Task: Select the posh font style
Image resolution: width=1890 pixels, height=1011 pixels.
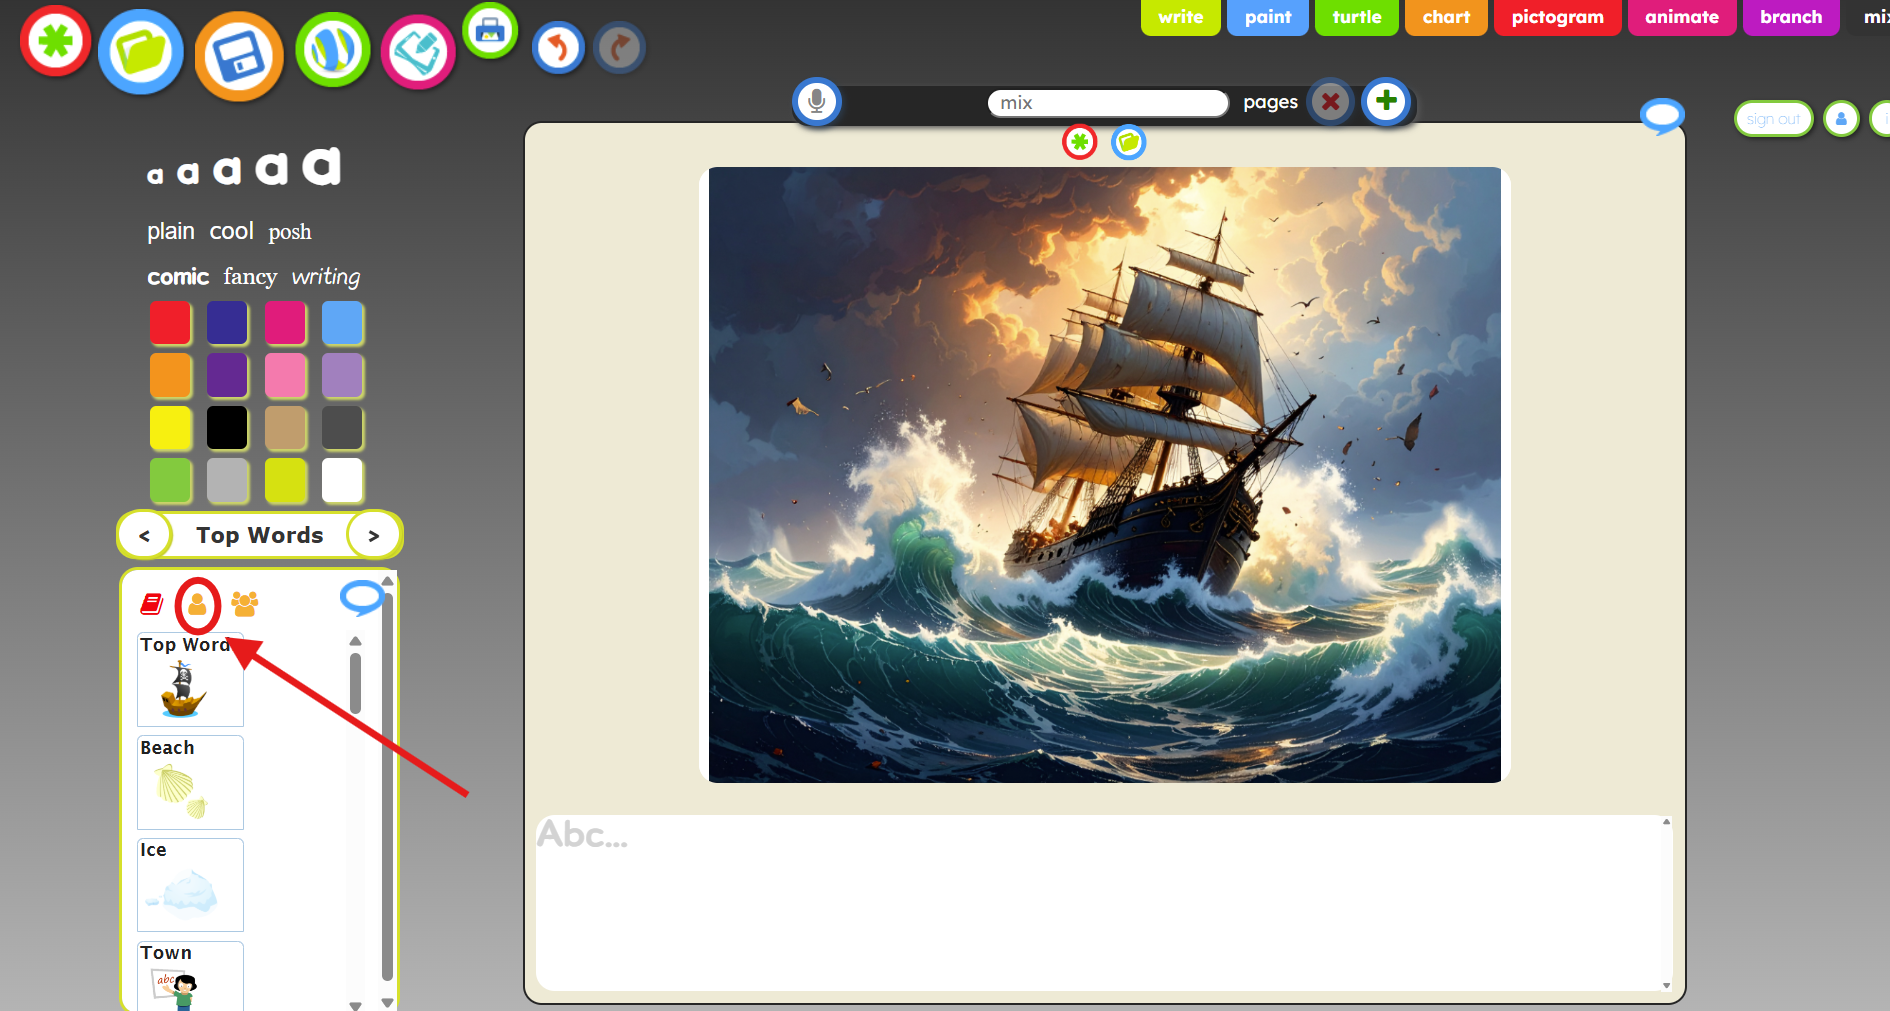Action: [x=290, y=232]
